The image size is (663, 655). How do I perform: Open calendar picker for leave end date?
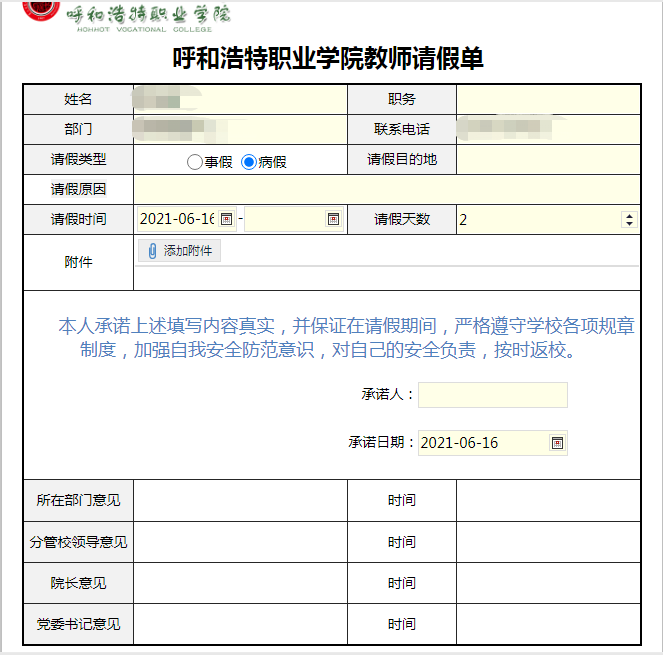(333, 219)
